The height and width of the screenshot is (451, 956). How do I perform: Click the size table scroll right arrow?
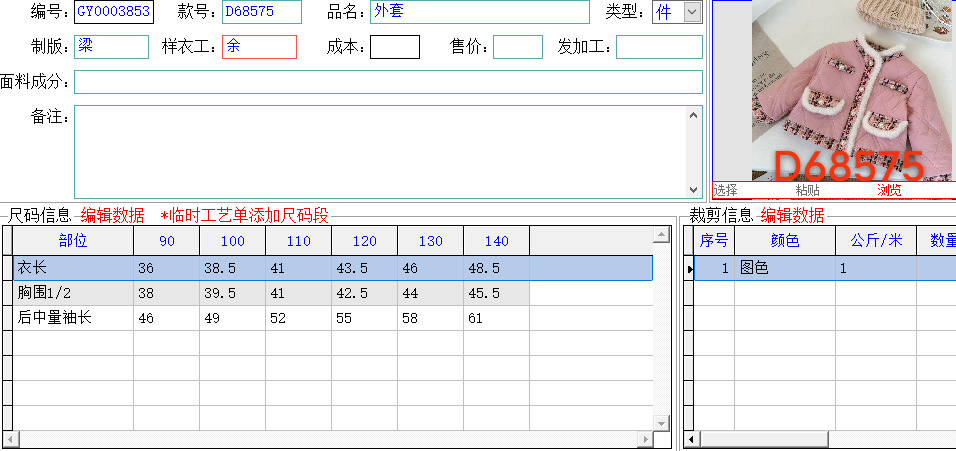pyautogui.click(x=646, y=439)
